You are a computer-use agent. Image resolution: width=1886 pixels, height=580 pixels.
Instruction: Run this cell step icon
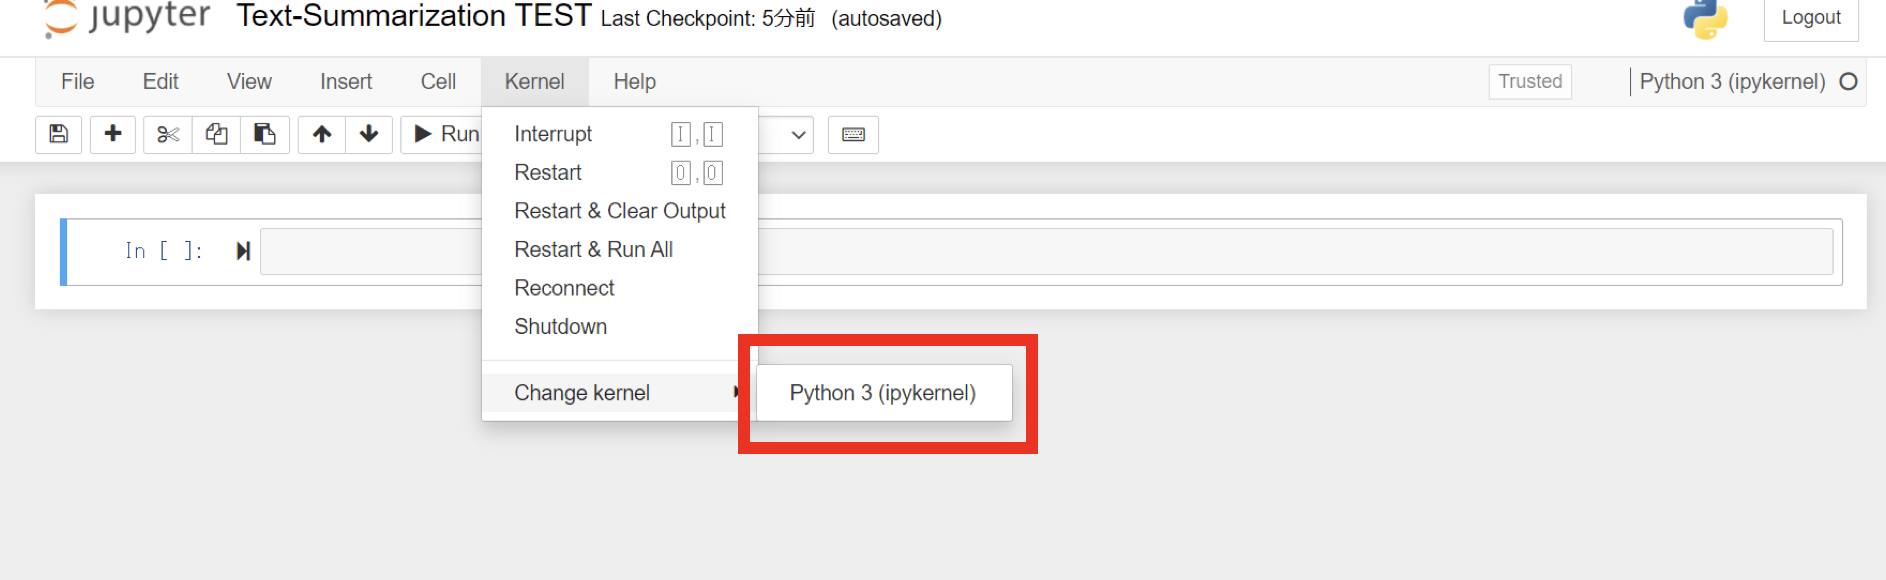243,251
